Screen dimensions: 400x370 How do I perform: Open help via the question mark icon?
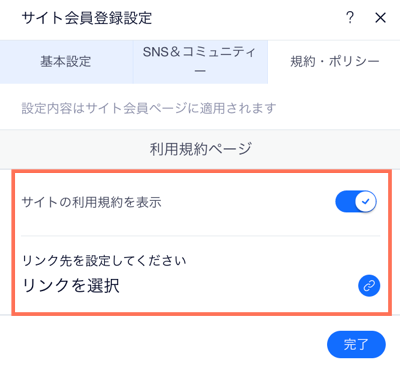pyautogui.click(x=350, y=17)
